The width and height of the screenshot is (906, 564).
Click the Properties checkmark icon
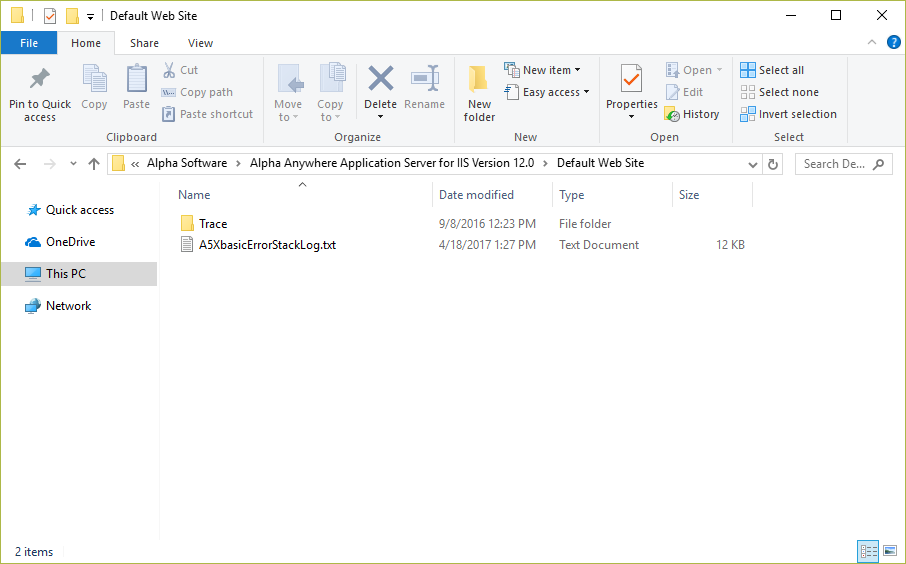pos(632,79)
